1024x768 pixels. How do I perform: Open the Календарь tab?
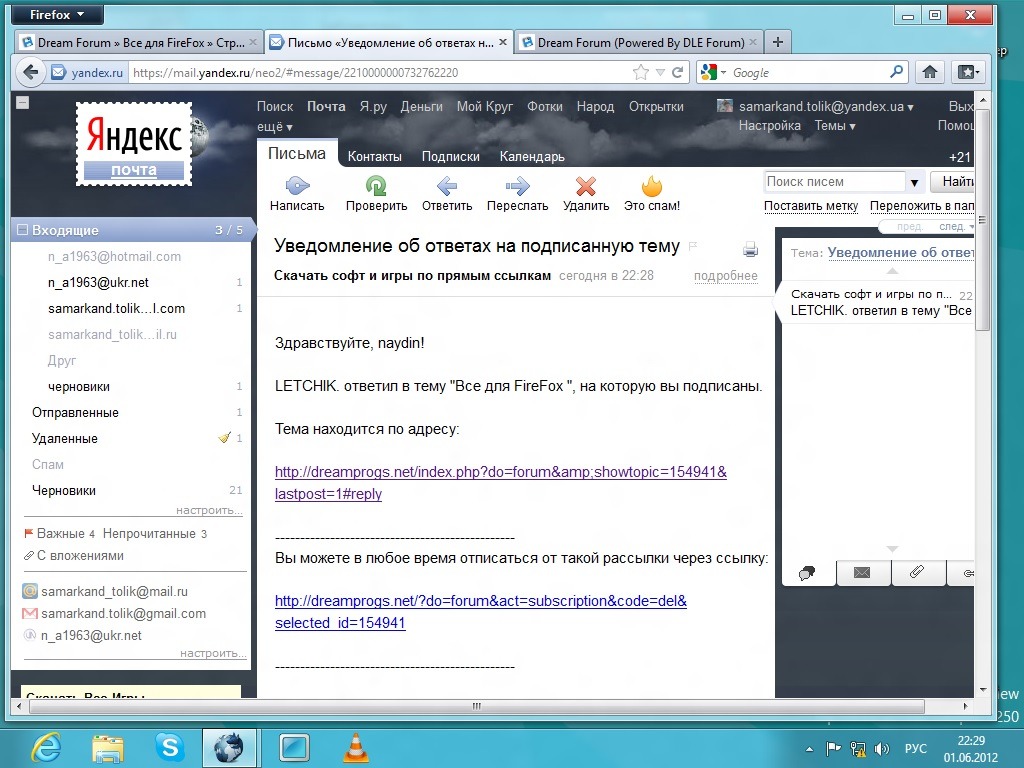pyautogui.click(x=532, y=156)
